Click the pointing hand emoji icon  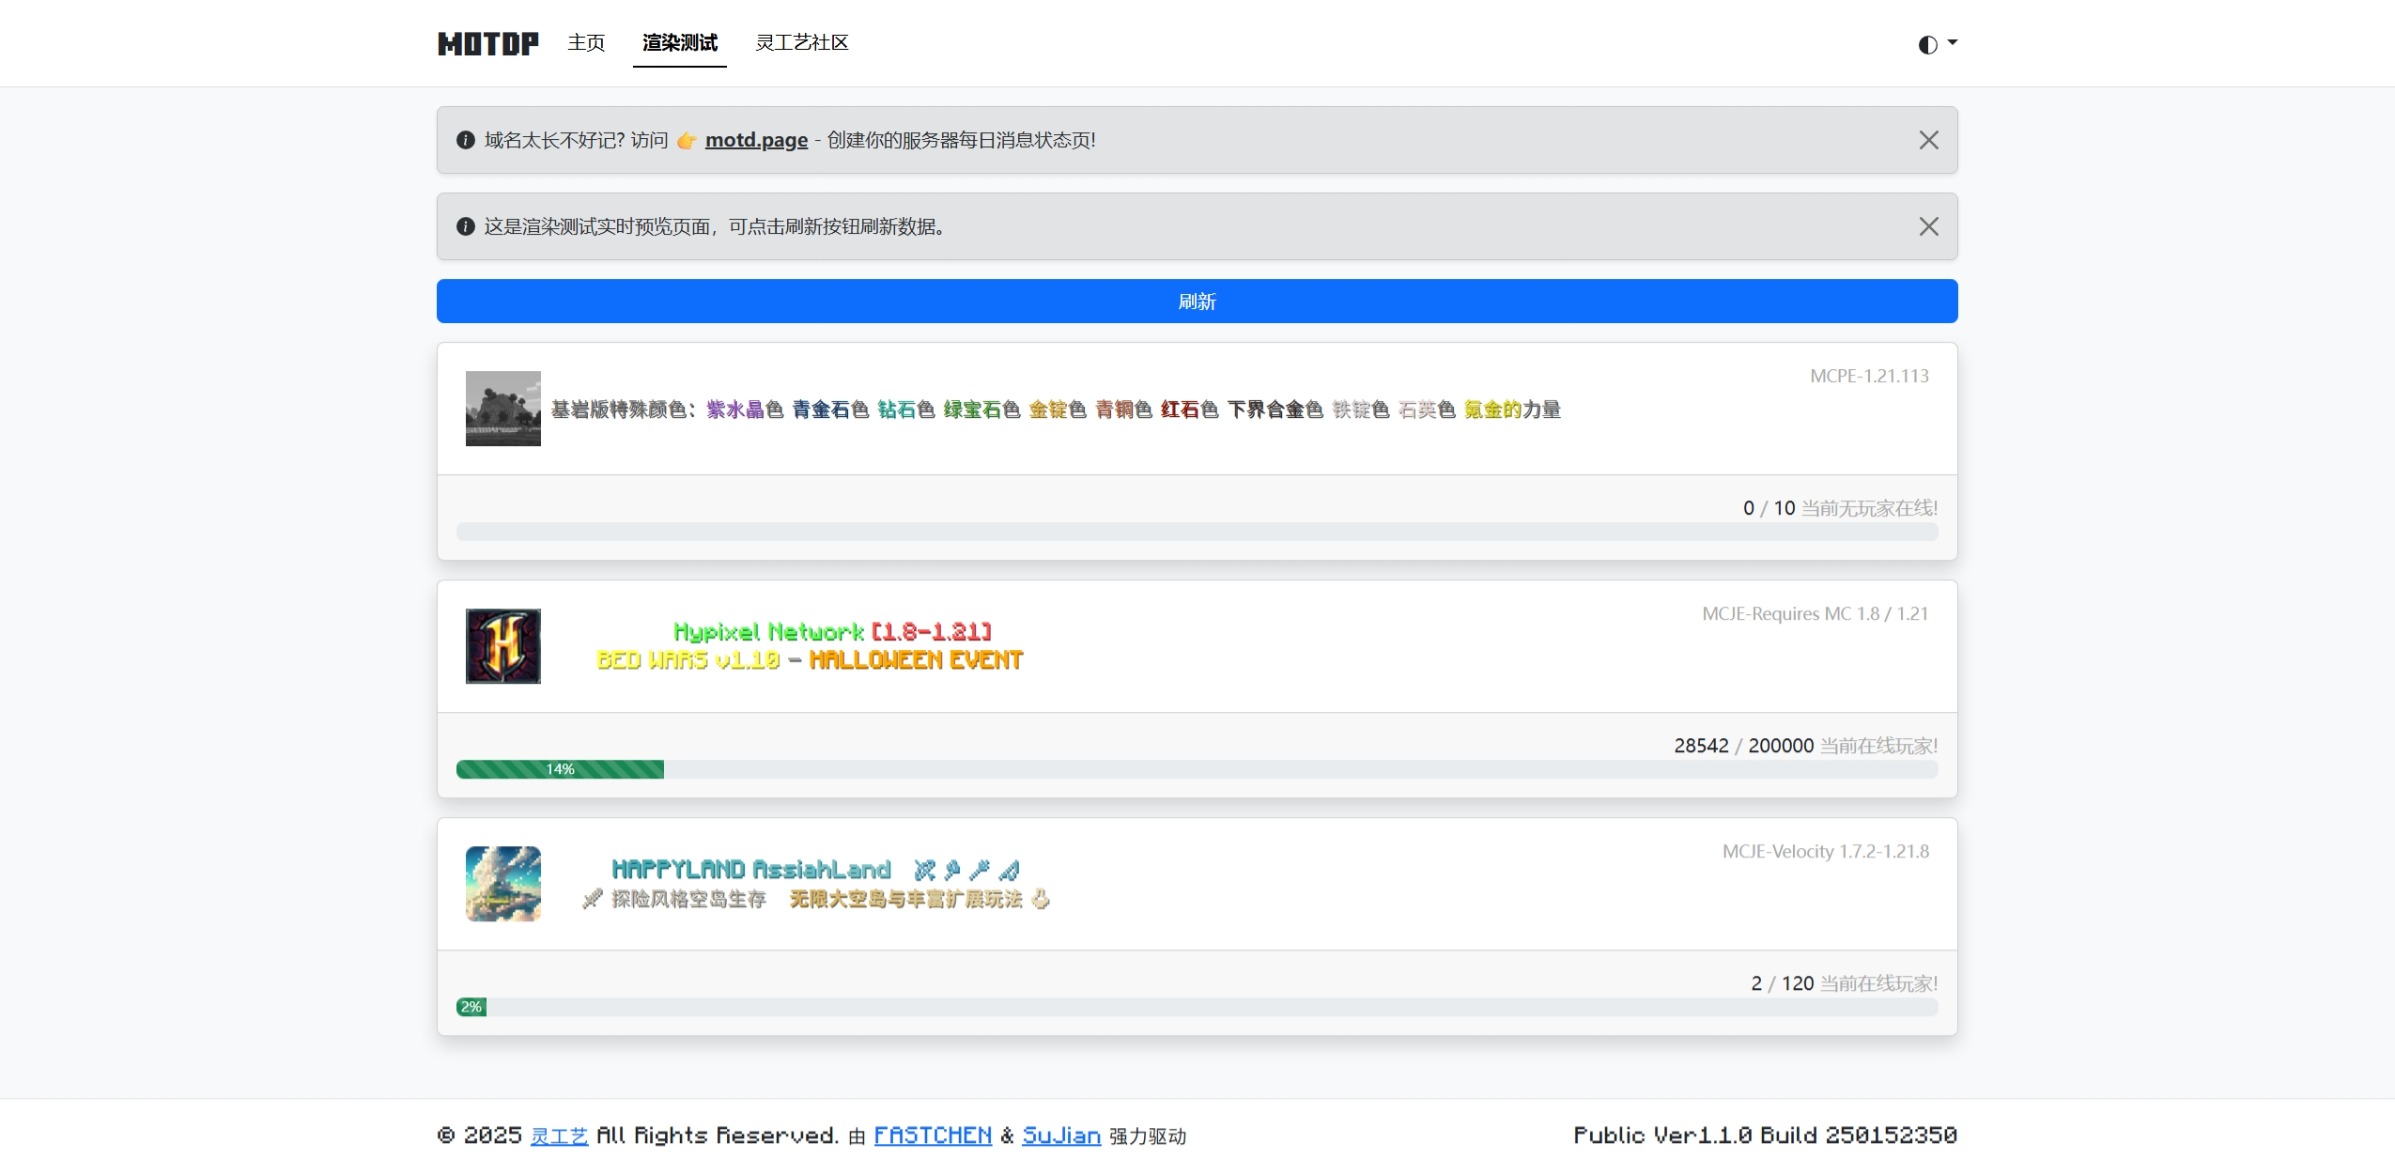pyautogui.click(x=686, y=140)
